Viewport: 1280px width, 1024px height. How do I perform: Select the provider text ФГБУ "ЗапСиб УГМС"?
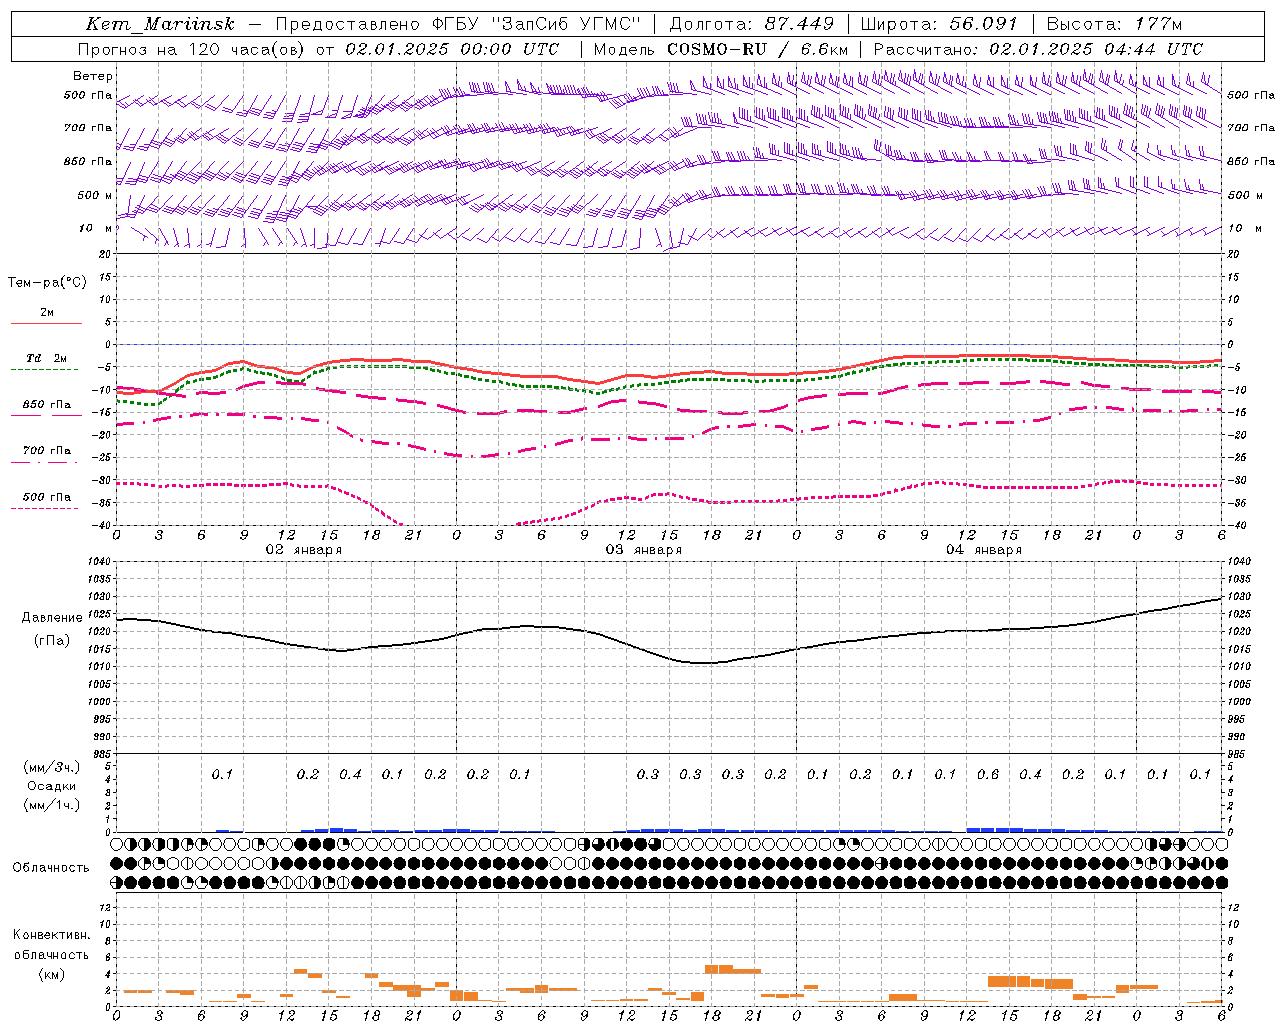[x=538, y=24]
